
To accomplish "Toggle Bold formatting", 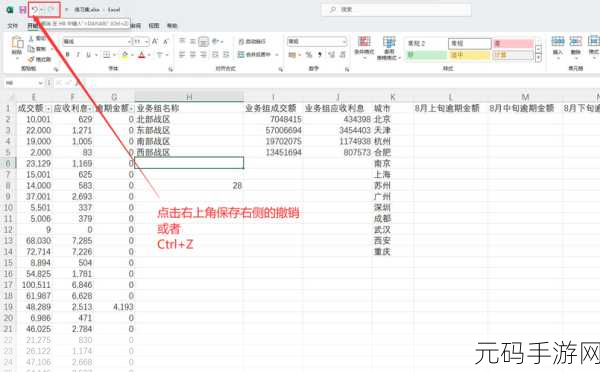I will coord(68,55).
